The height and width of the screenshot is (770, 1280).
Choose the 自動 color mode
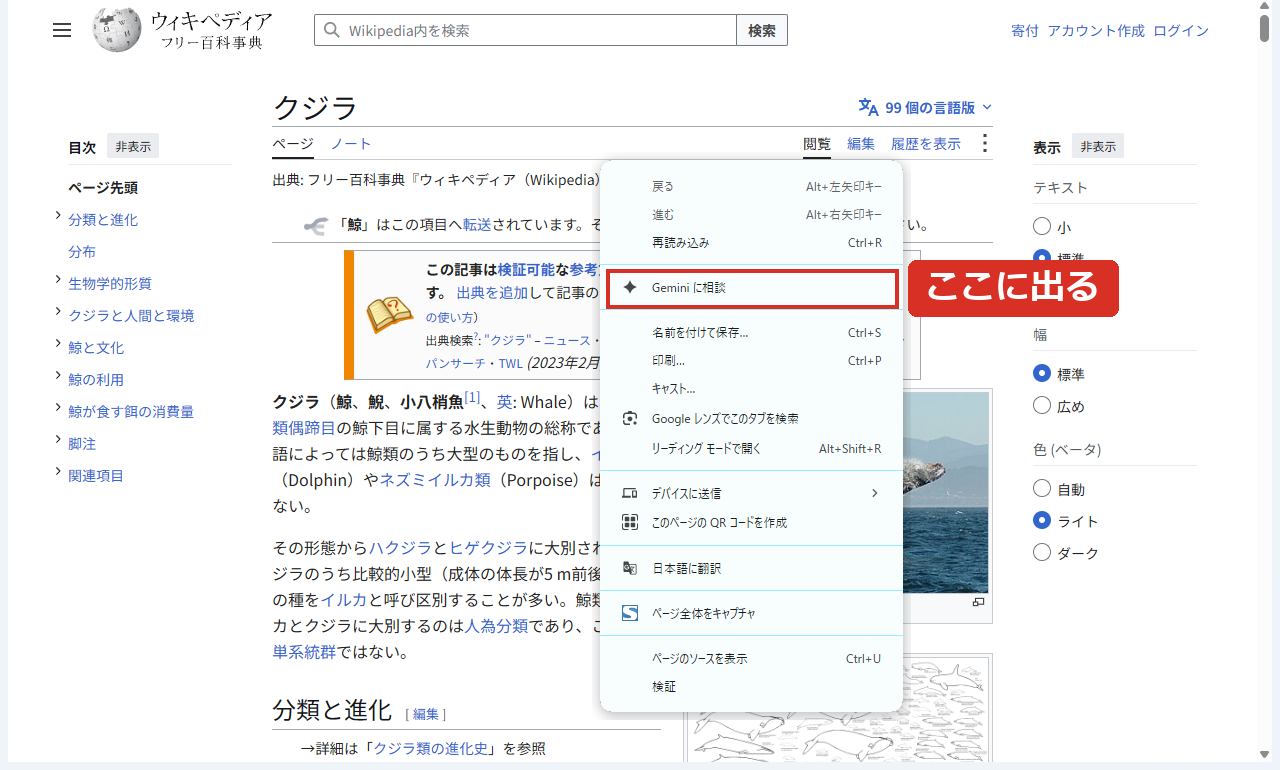1042,489
